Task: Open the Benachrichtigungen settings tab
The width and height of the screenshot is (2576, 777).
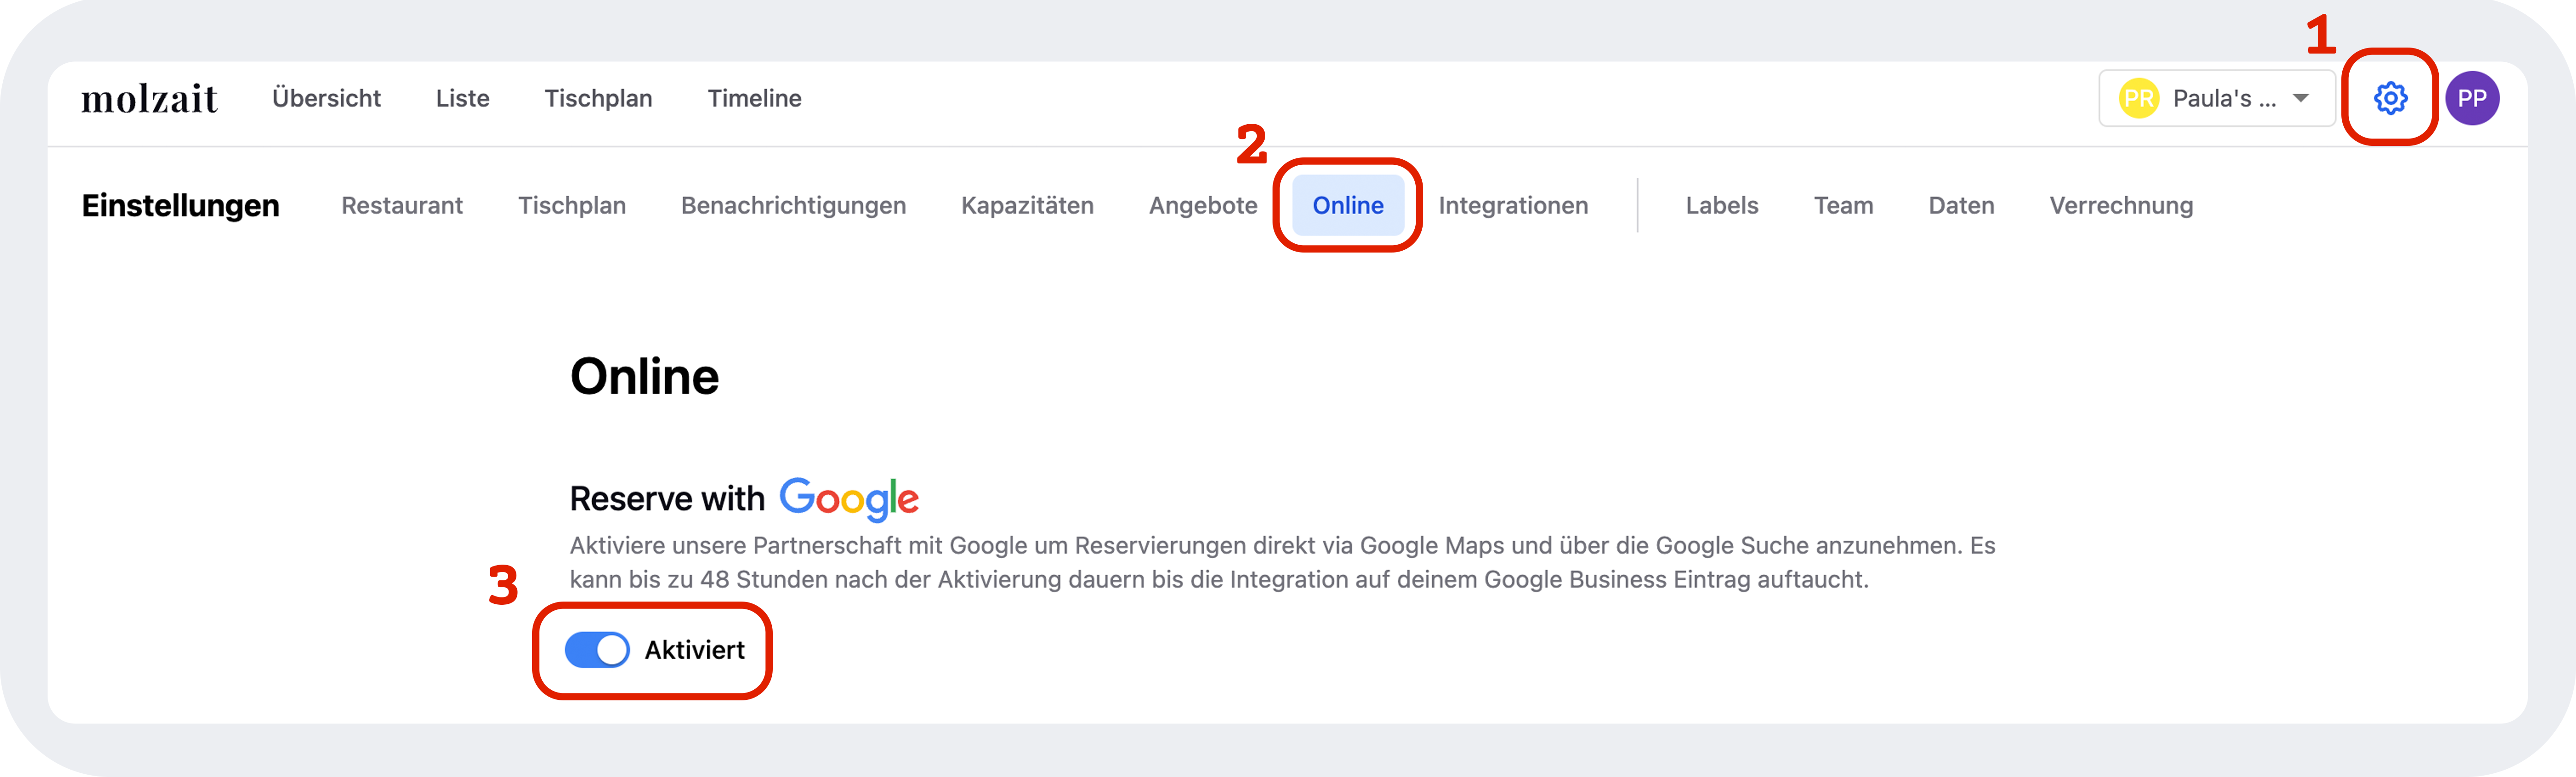Action: coord(793,205)
